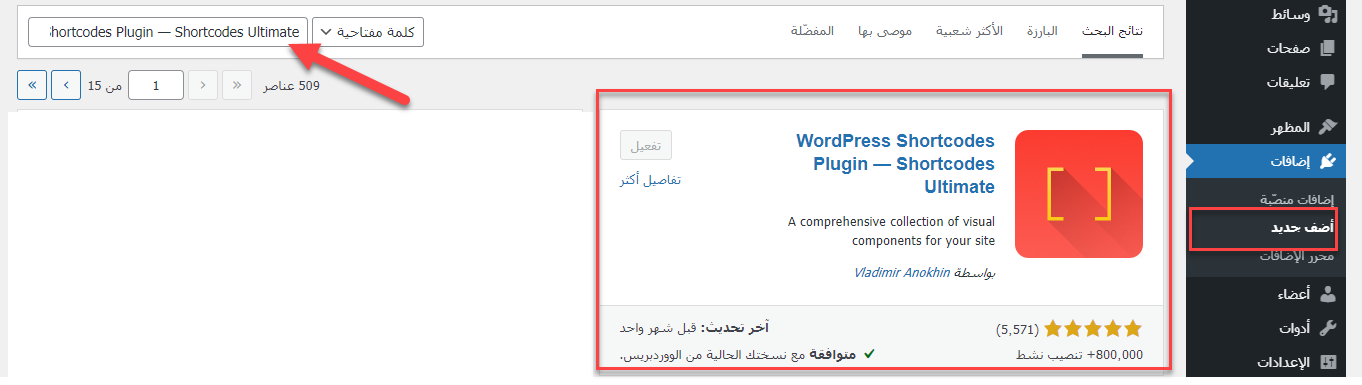Click the compatibility checkmark icon
Image resolution: width=1362 pixels, height=385 pixels.
pyautogui.click(x=869, y=354)
